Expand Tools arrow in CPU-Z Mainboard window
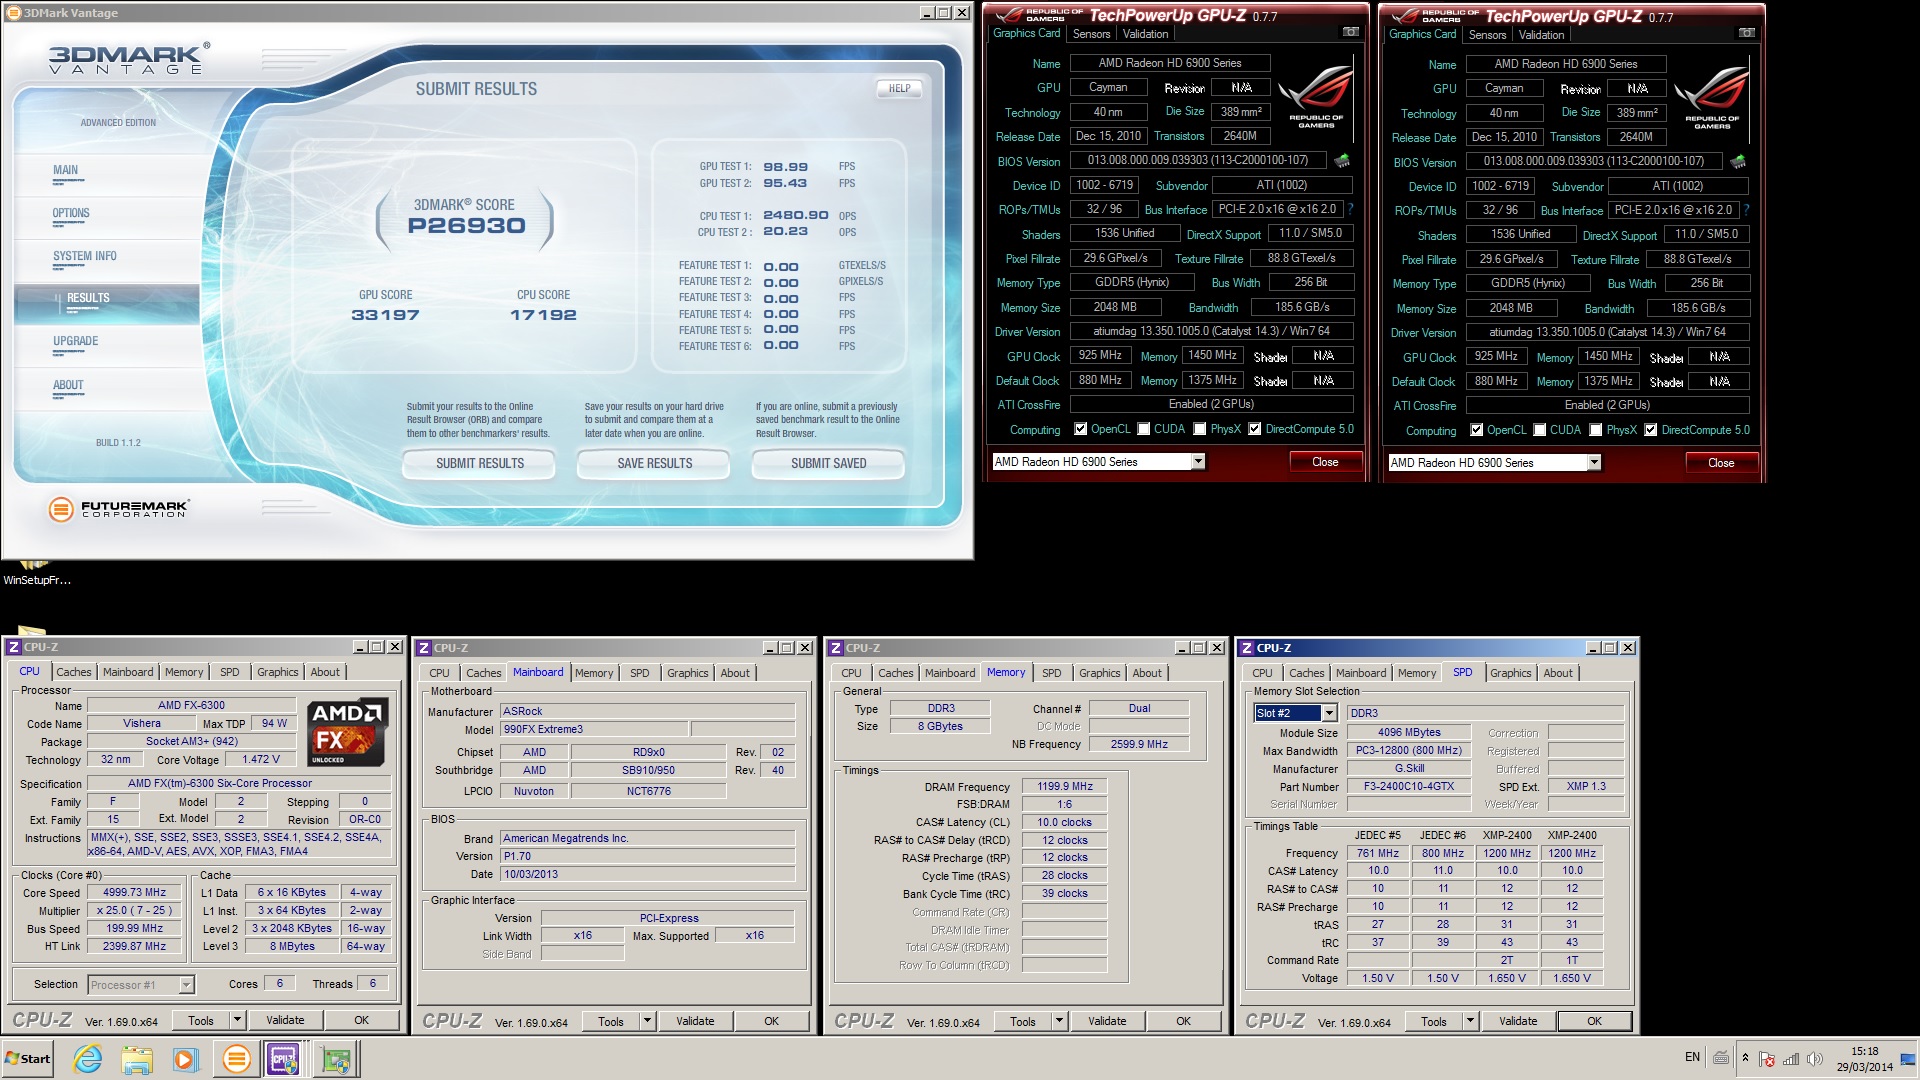Image resolution: width=1920 pixels, height=1080 pixels. (x=647, y=1021)
